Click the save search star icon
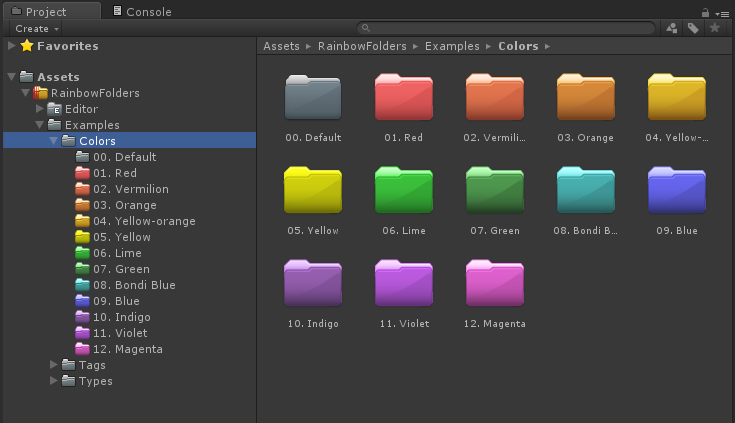This screenshot has width=735, height=423. tap(714, 29)
